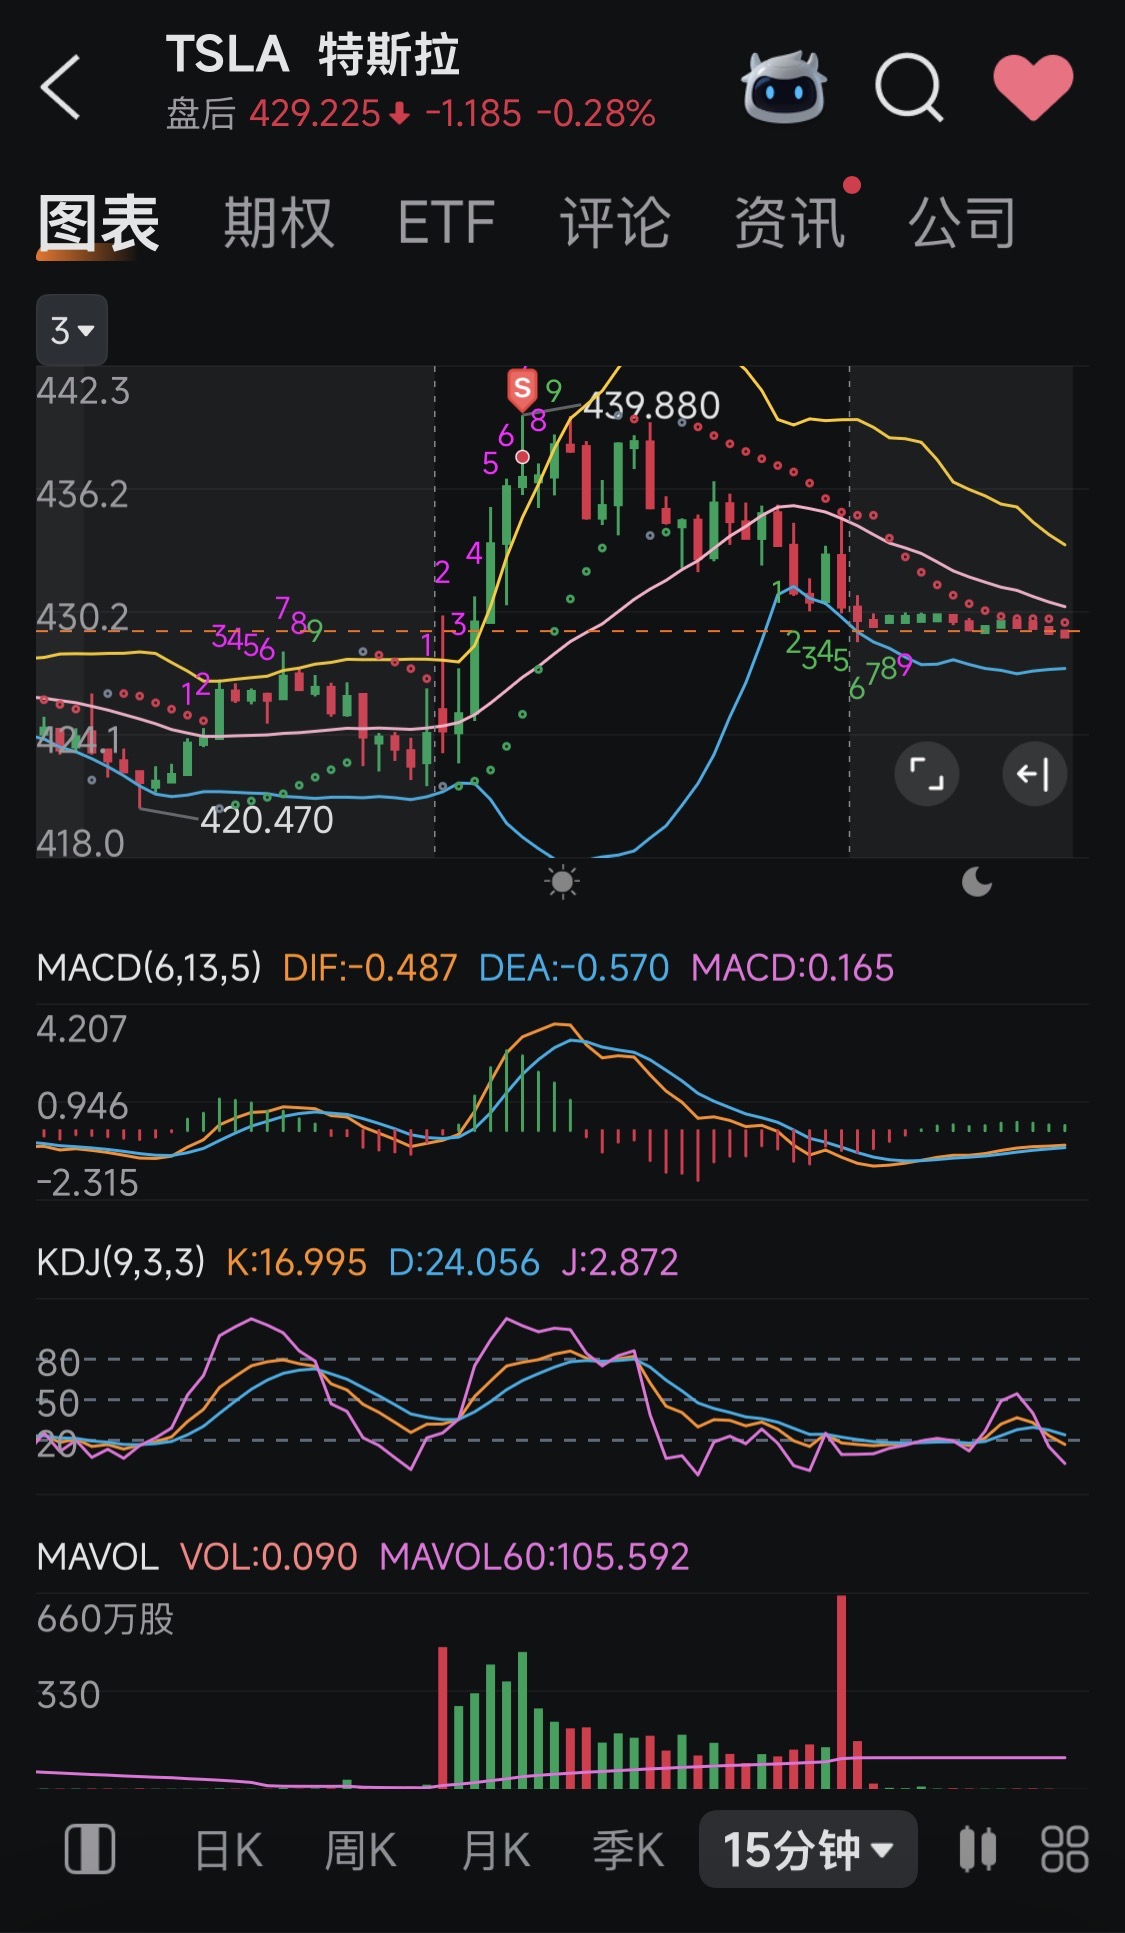The height and width of the screenshot is (1933, 1125).
Task: Toggle the favorite heart icon
Action: tap(1033, 88)
